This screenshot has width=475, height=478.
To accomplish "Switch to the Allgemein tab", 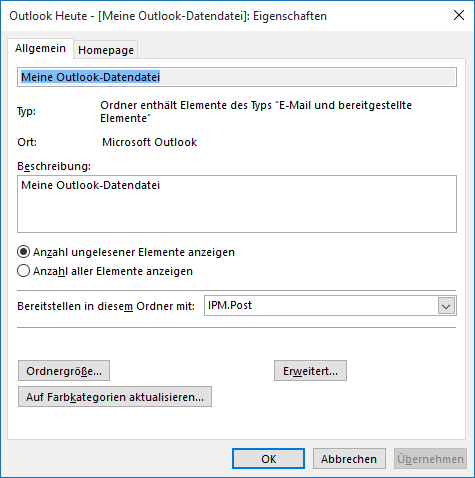I will [40, 48].
